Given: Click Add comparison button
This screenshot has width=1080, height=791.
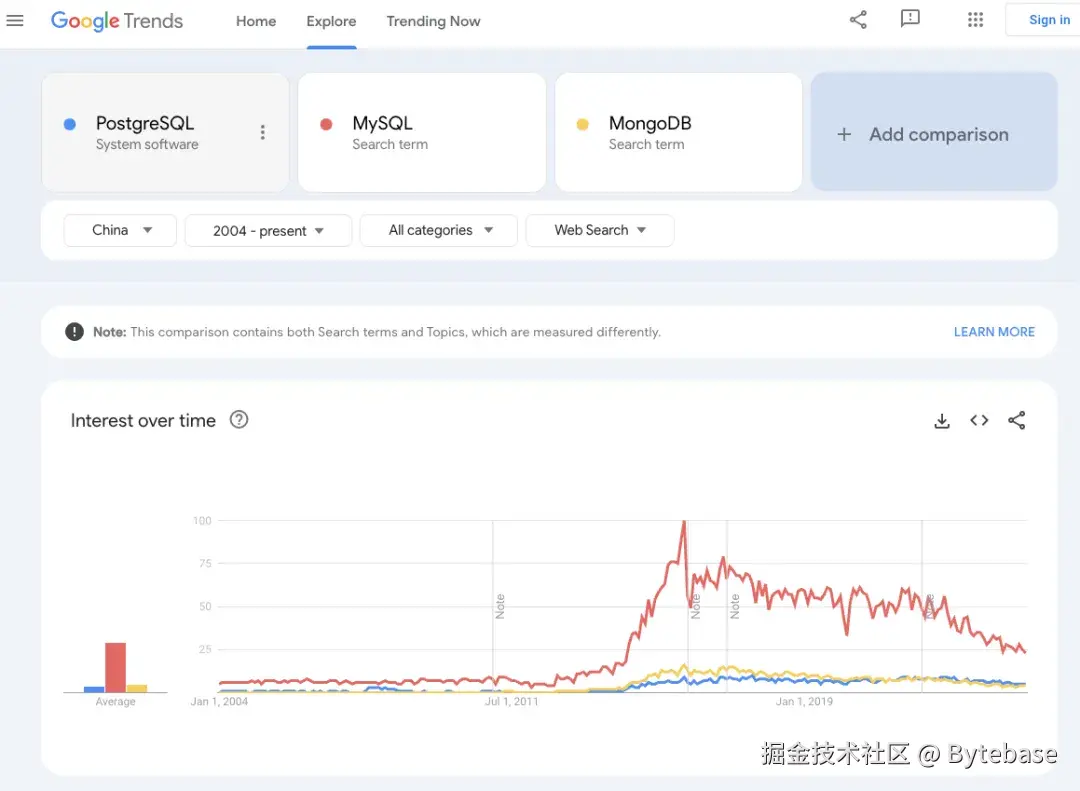Looking at the screenshot, I should coord(934,134).
